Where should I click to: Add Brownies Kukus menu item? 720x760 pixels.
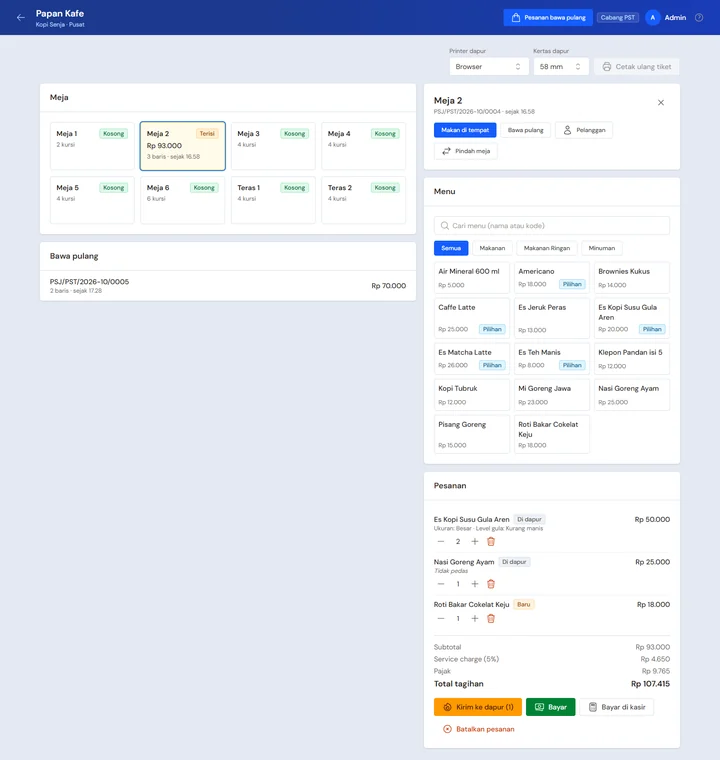pos(632,278)
